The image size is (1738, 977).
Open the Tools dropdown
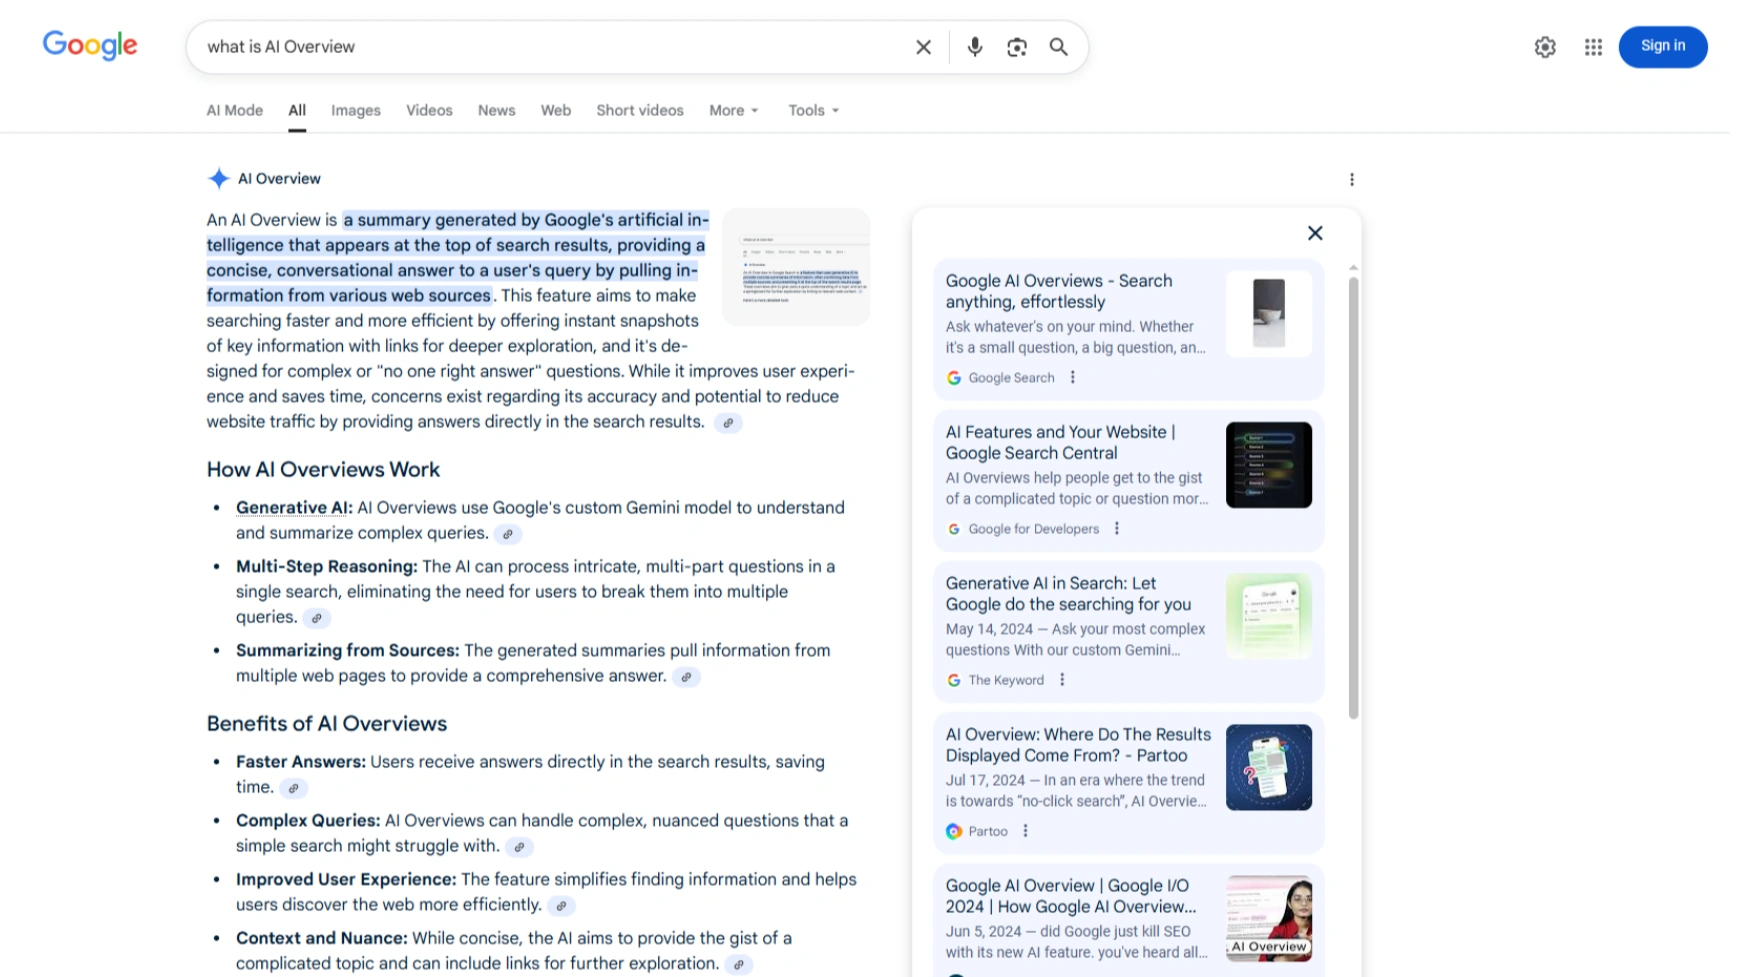pos(812,110)
